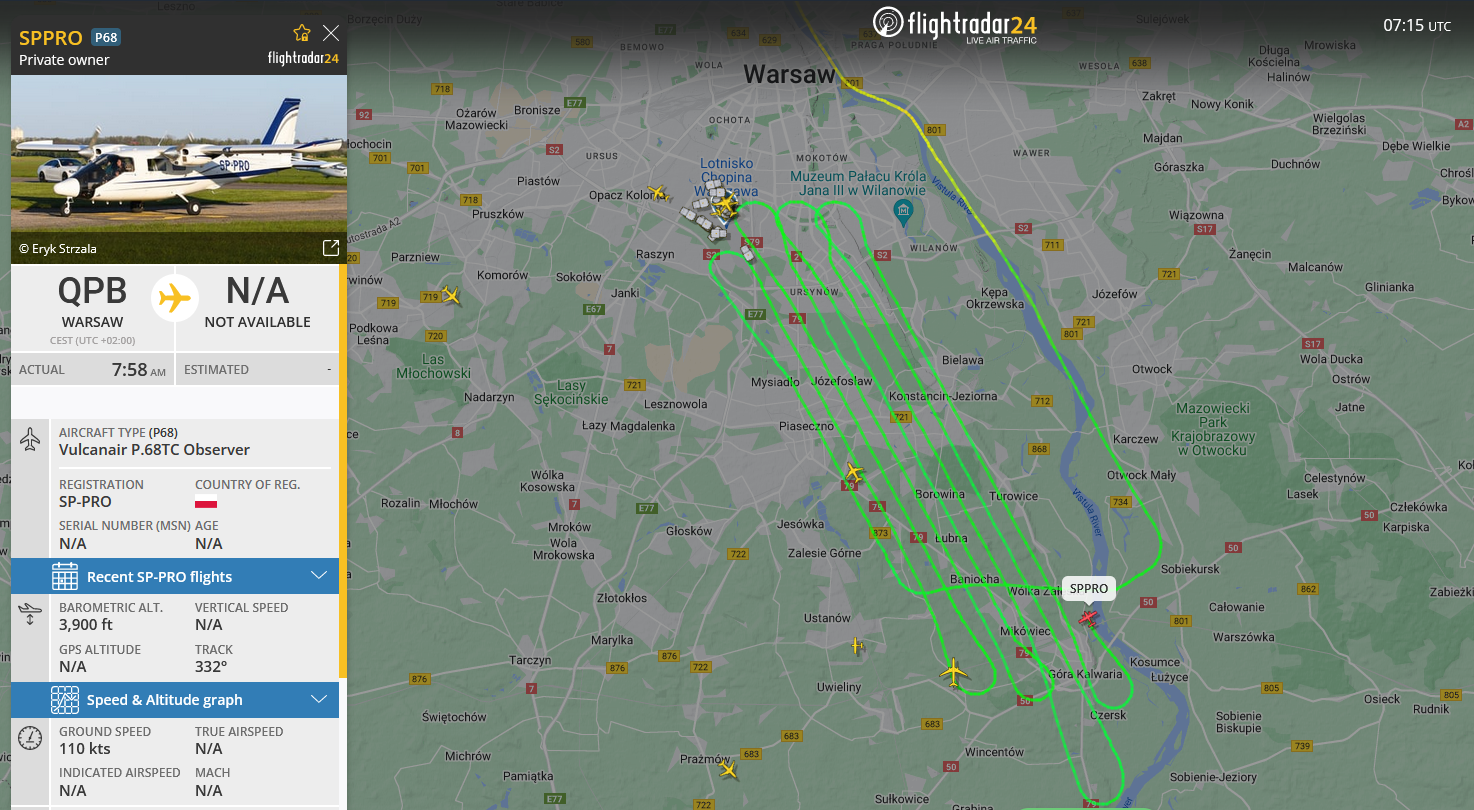Click the yellow aircraft near Komorów
1474x810 pixels.
(x=451, y=295)
